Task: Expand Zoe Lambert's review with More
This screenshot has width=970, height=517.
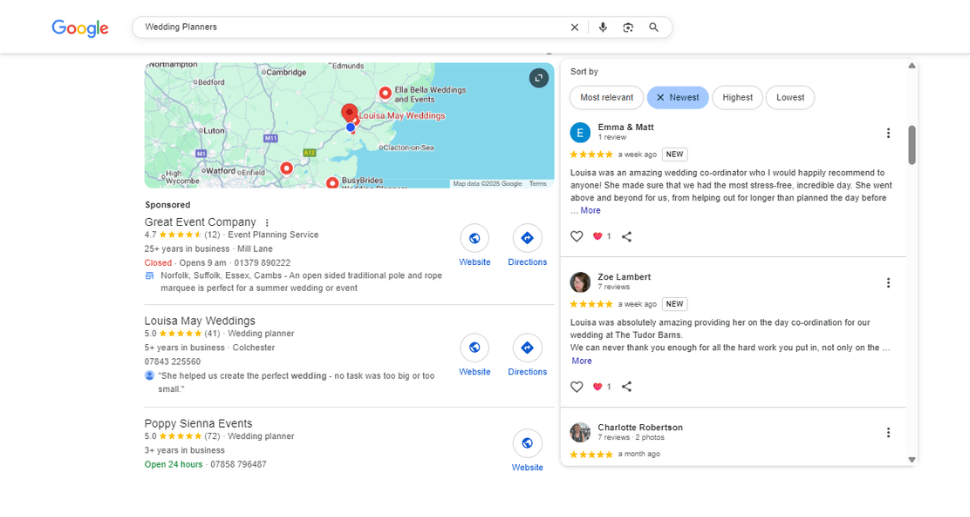Action: 582,361
